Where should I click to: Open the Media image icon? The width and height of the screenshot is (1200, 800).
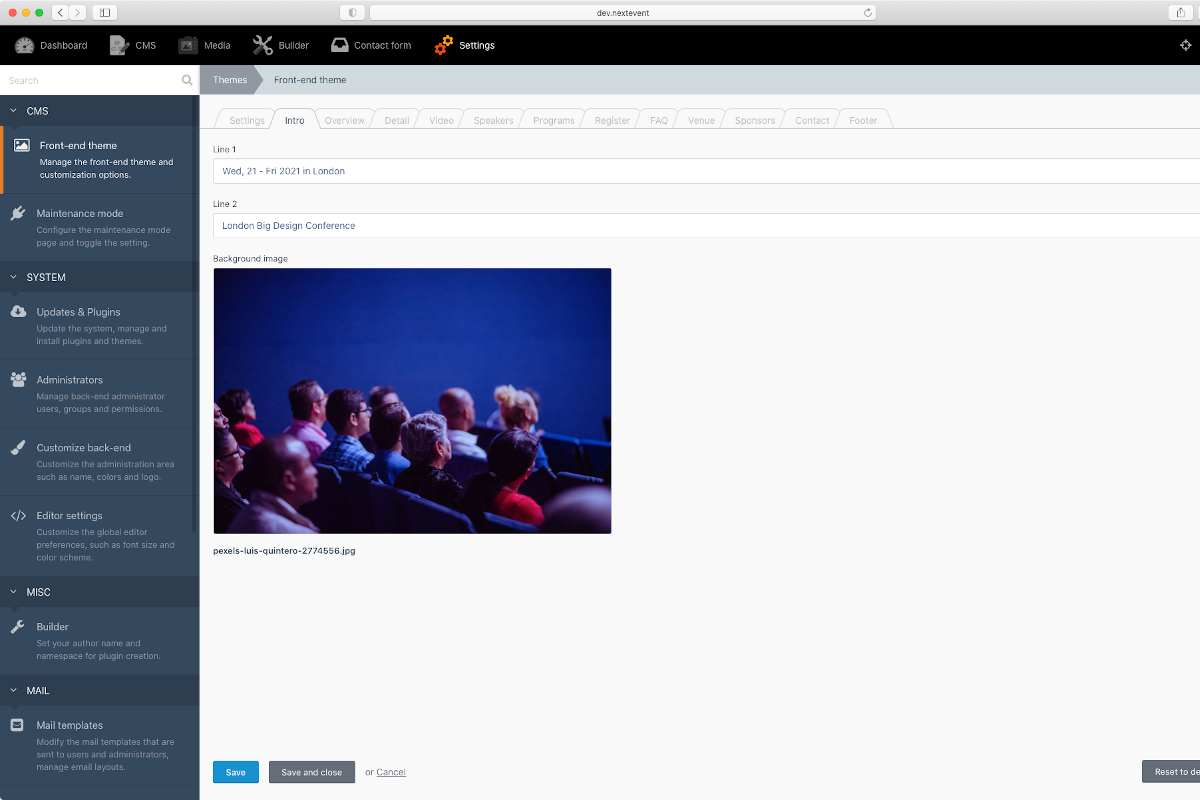pos(188,45)
